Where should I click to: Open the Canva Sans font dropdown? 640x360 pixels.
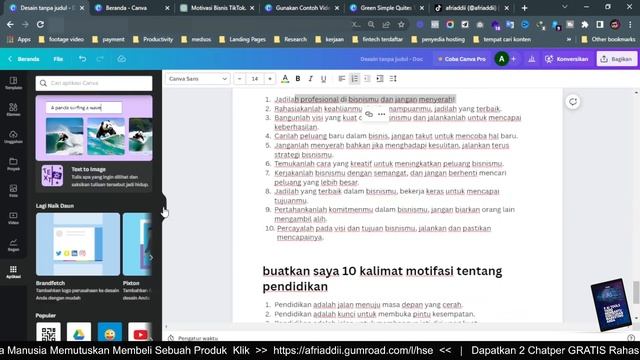(198, 78)
